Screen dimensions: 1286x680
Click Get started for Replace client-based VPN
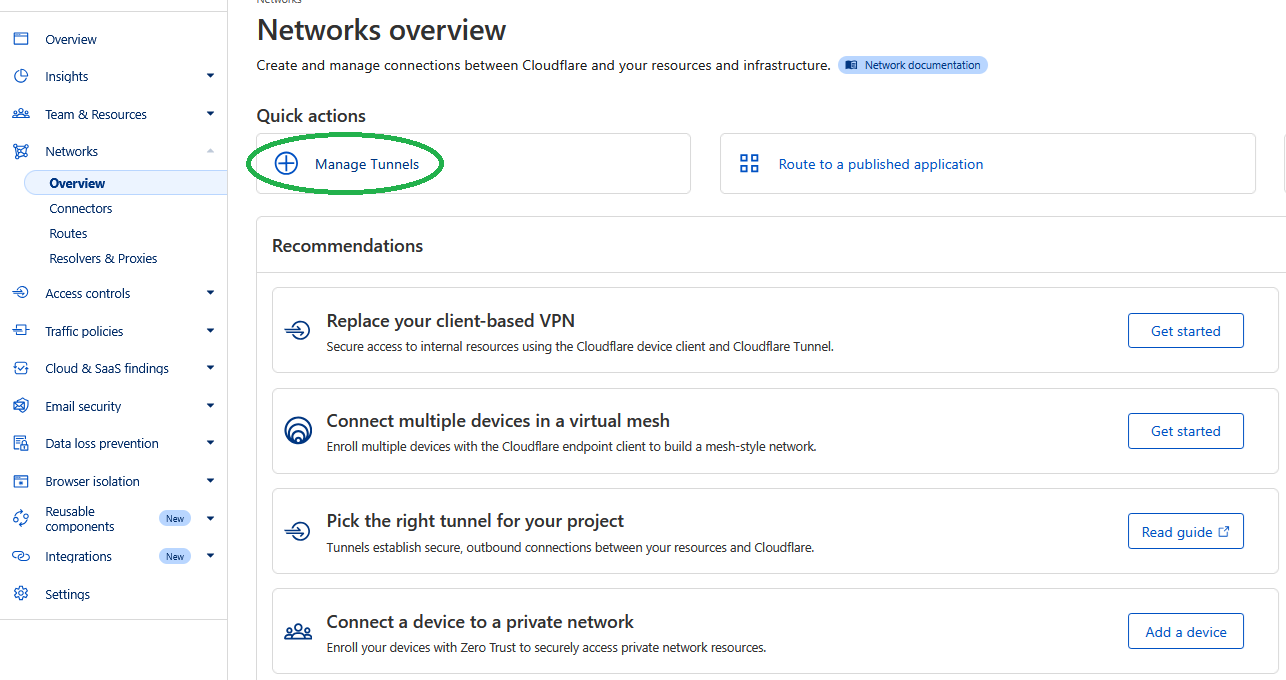(1185, 331)
